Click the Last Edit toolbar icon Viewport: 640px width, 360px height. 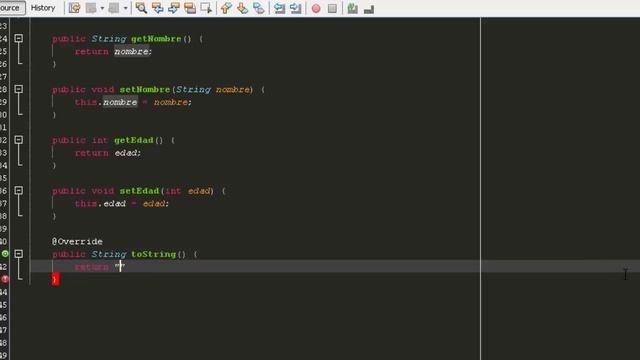(74, 8)
